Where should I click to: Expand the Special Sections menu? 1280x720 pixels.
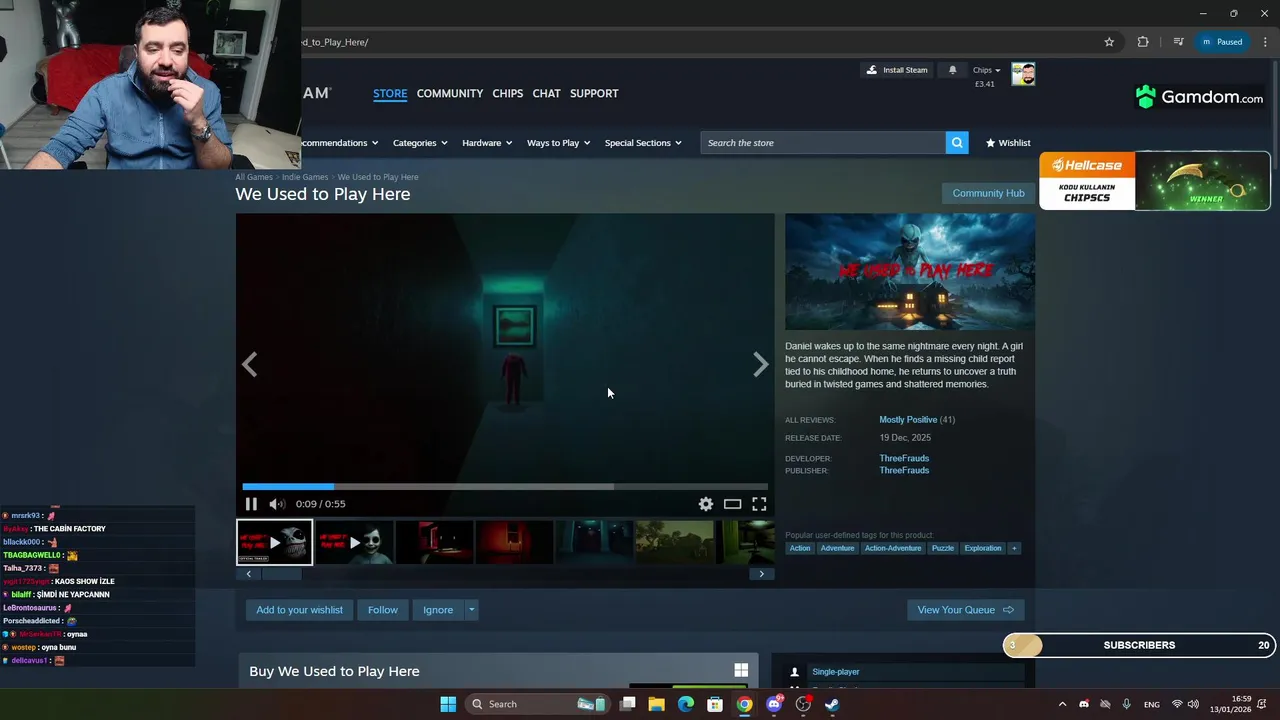click(643, 143)
